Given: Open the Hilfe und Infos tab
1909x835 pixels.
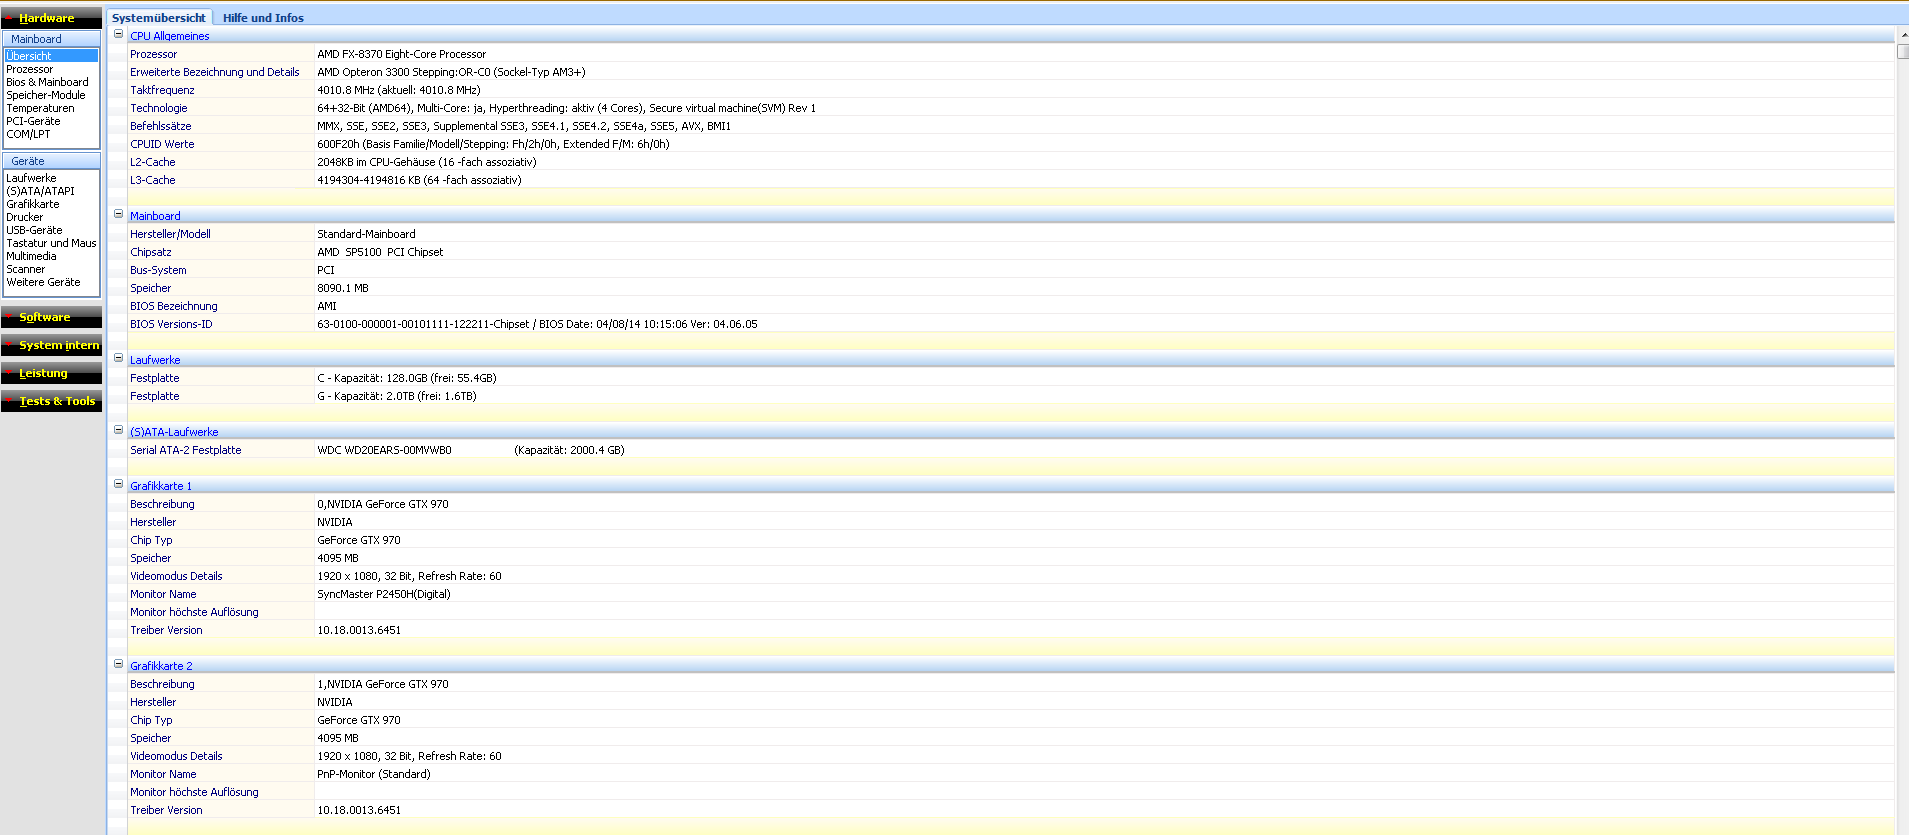Looking at the screenshot, I should [x=263, y=18].
